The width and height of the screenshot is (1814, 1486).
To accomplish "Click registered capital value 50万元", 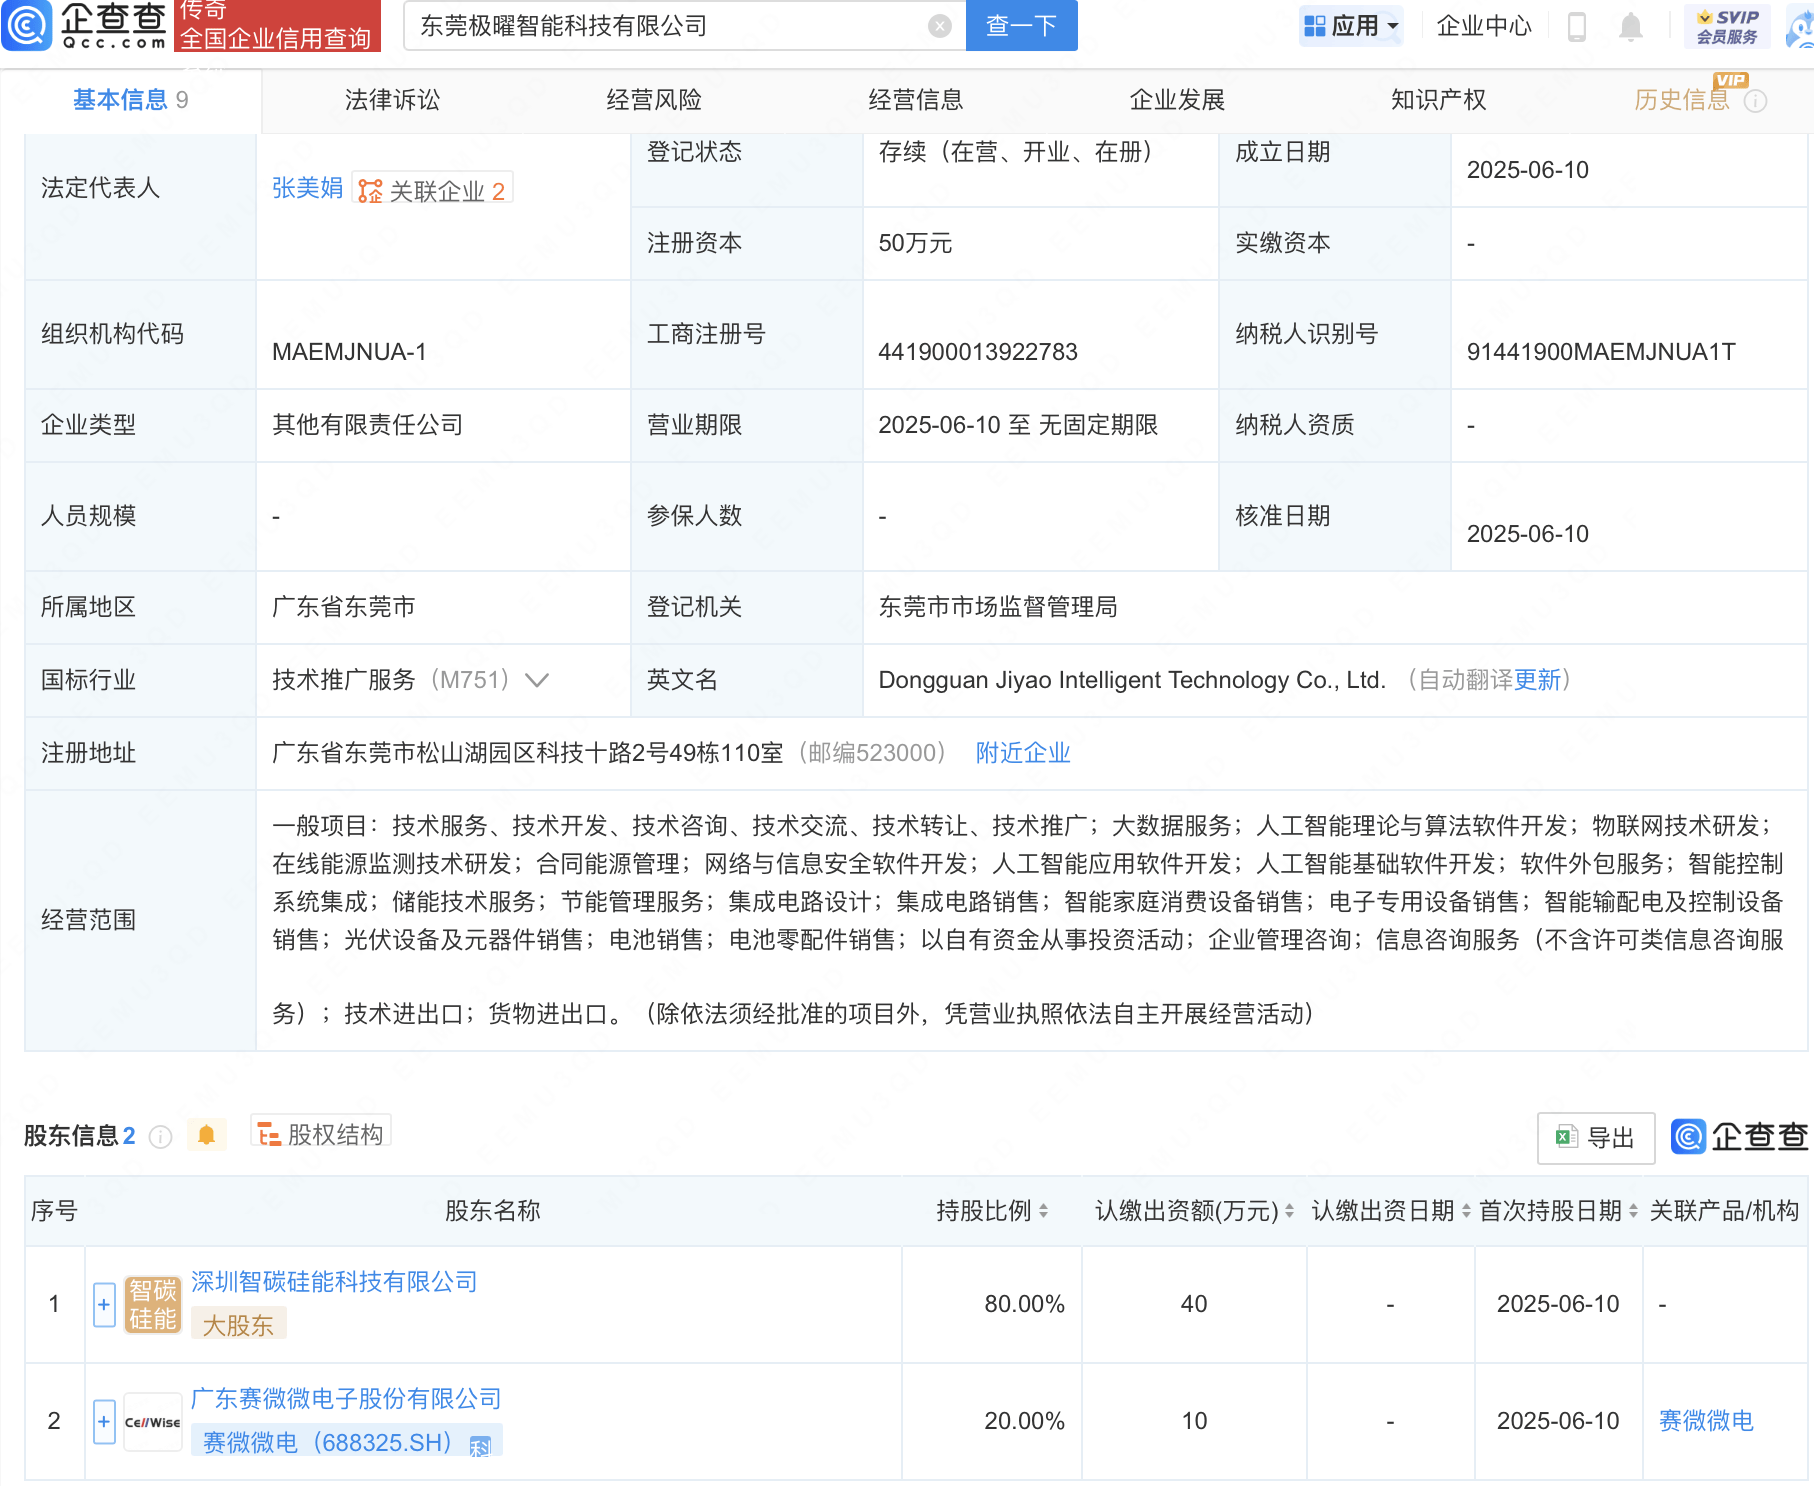I will click(915, 243).
